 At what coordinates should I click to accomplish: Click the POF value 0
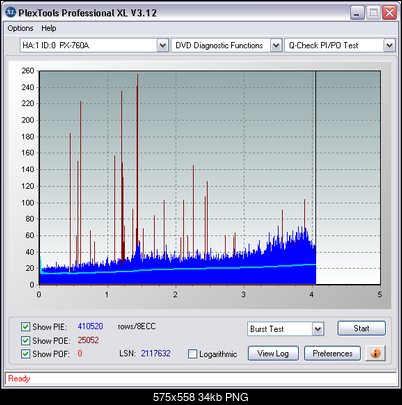80,353
